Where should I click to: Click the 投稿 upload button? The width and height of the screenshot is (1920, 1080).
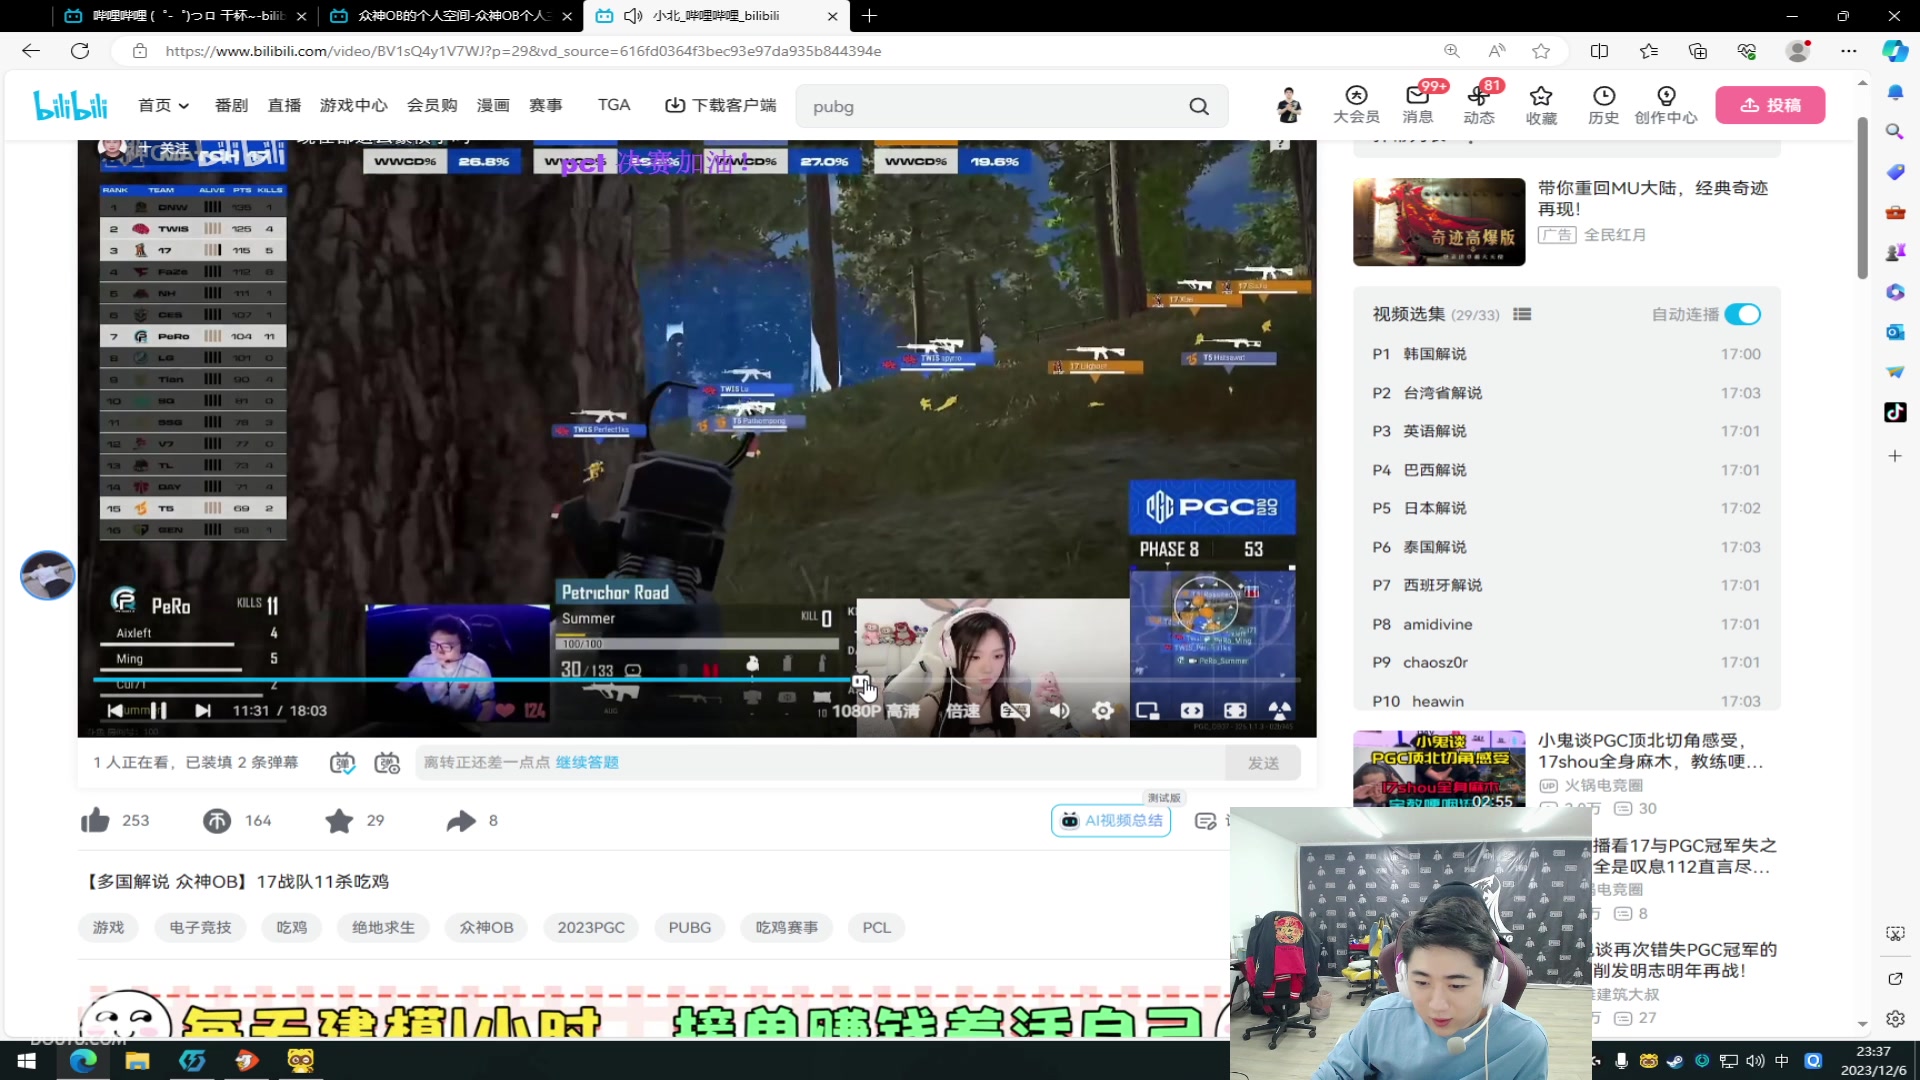[1770, 105]
